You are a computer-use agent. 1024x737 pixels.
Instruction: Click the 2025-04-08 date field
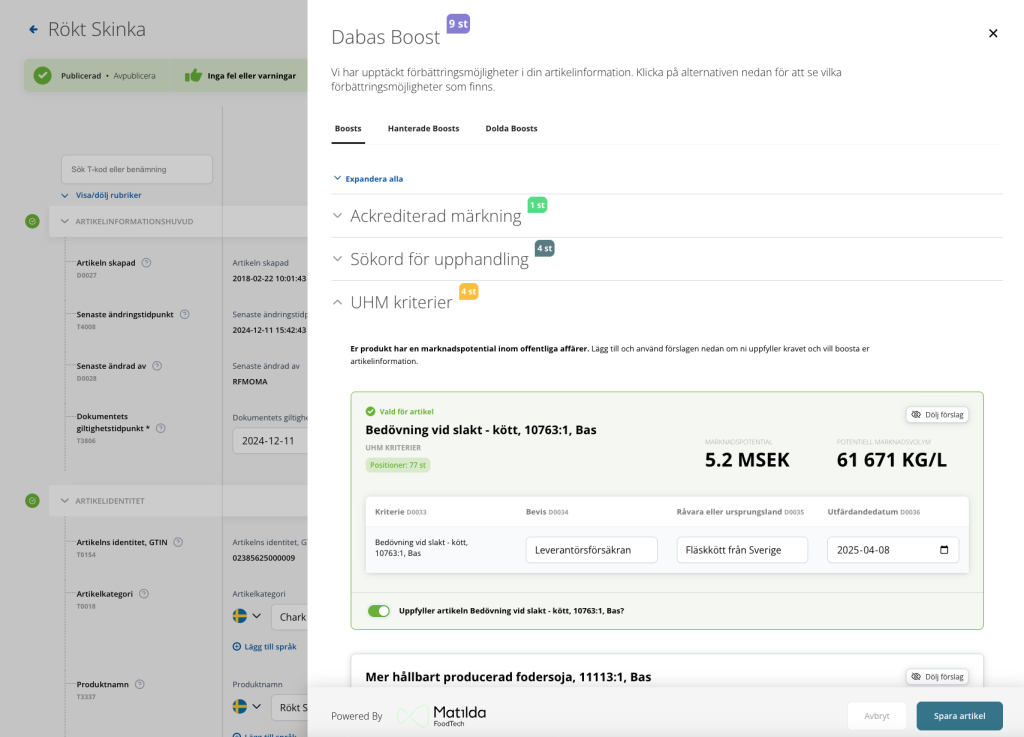pos(893,550)
